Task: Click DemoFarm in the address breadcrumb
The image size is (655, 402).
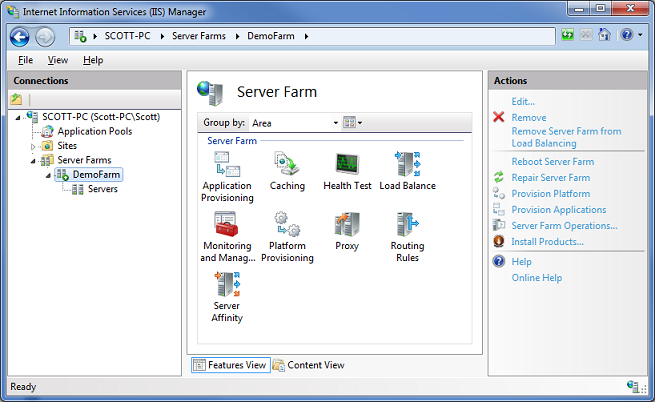Action: pos(271,36)
